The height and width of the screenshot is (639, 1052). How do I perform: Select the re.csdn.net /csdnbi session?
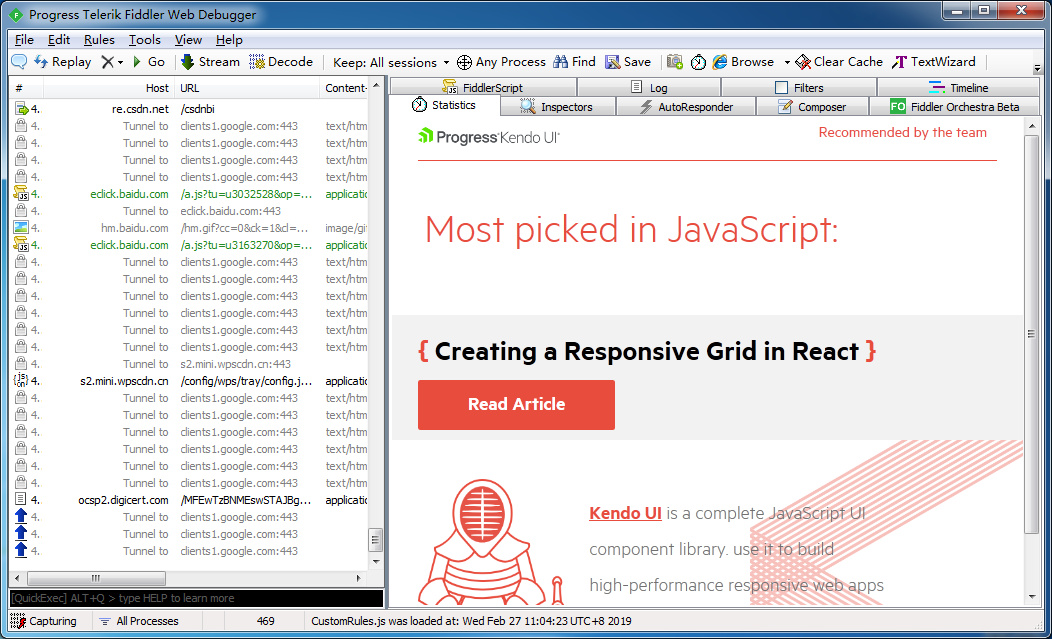(189, 109)
